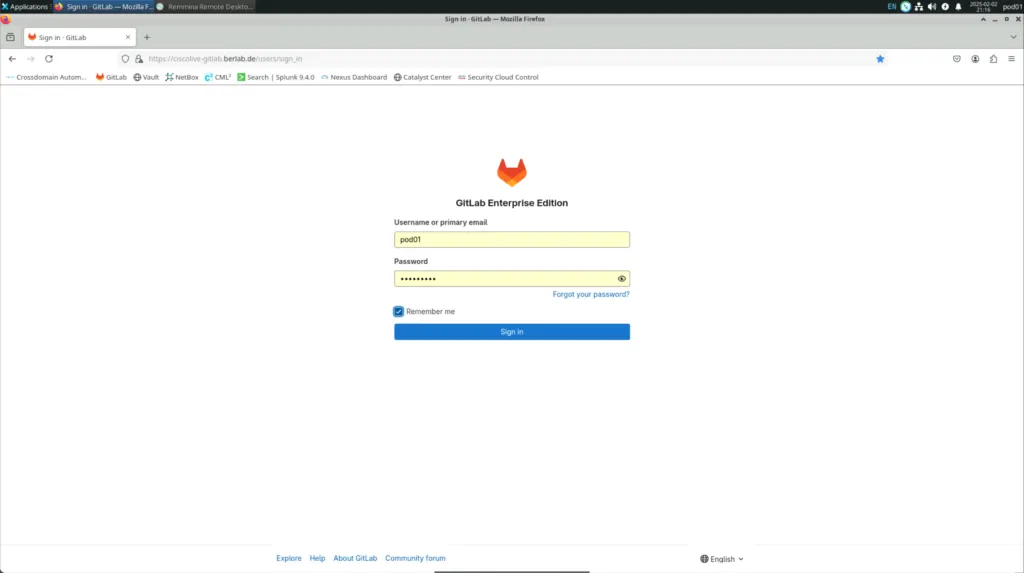Open the GitLab bookmark in bookmarks bar
This screenshot has width=1024, height=573.
coord(111,77)
